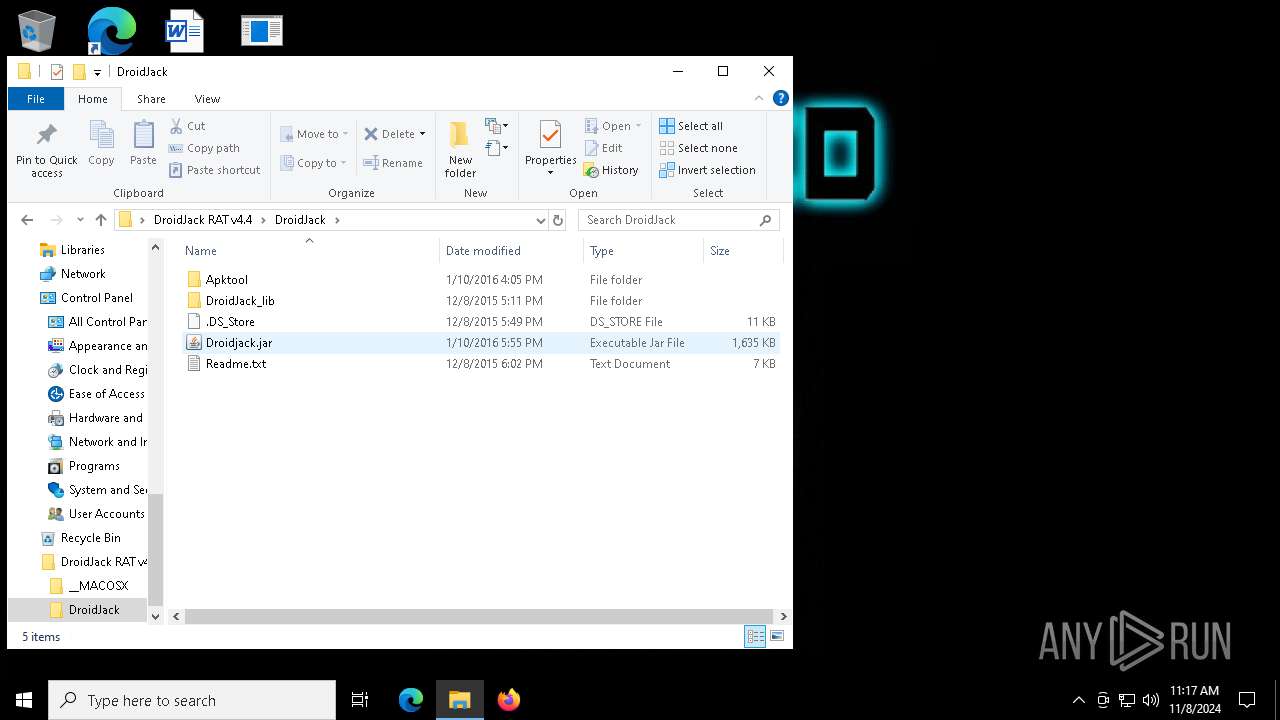Select __MACOSX folder in navigation pane
1280x720 pixels.
tap(98, 586)
